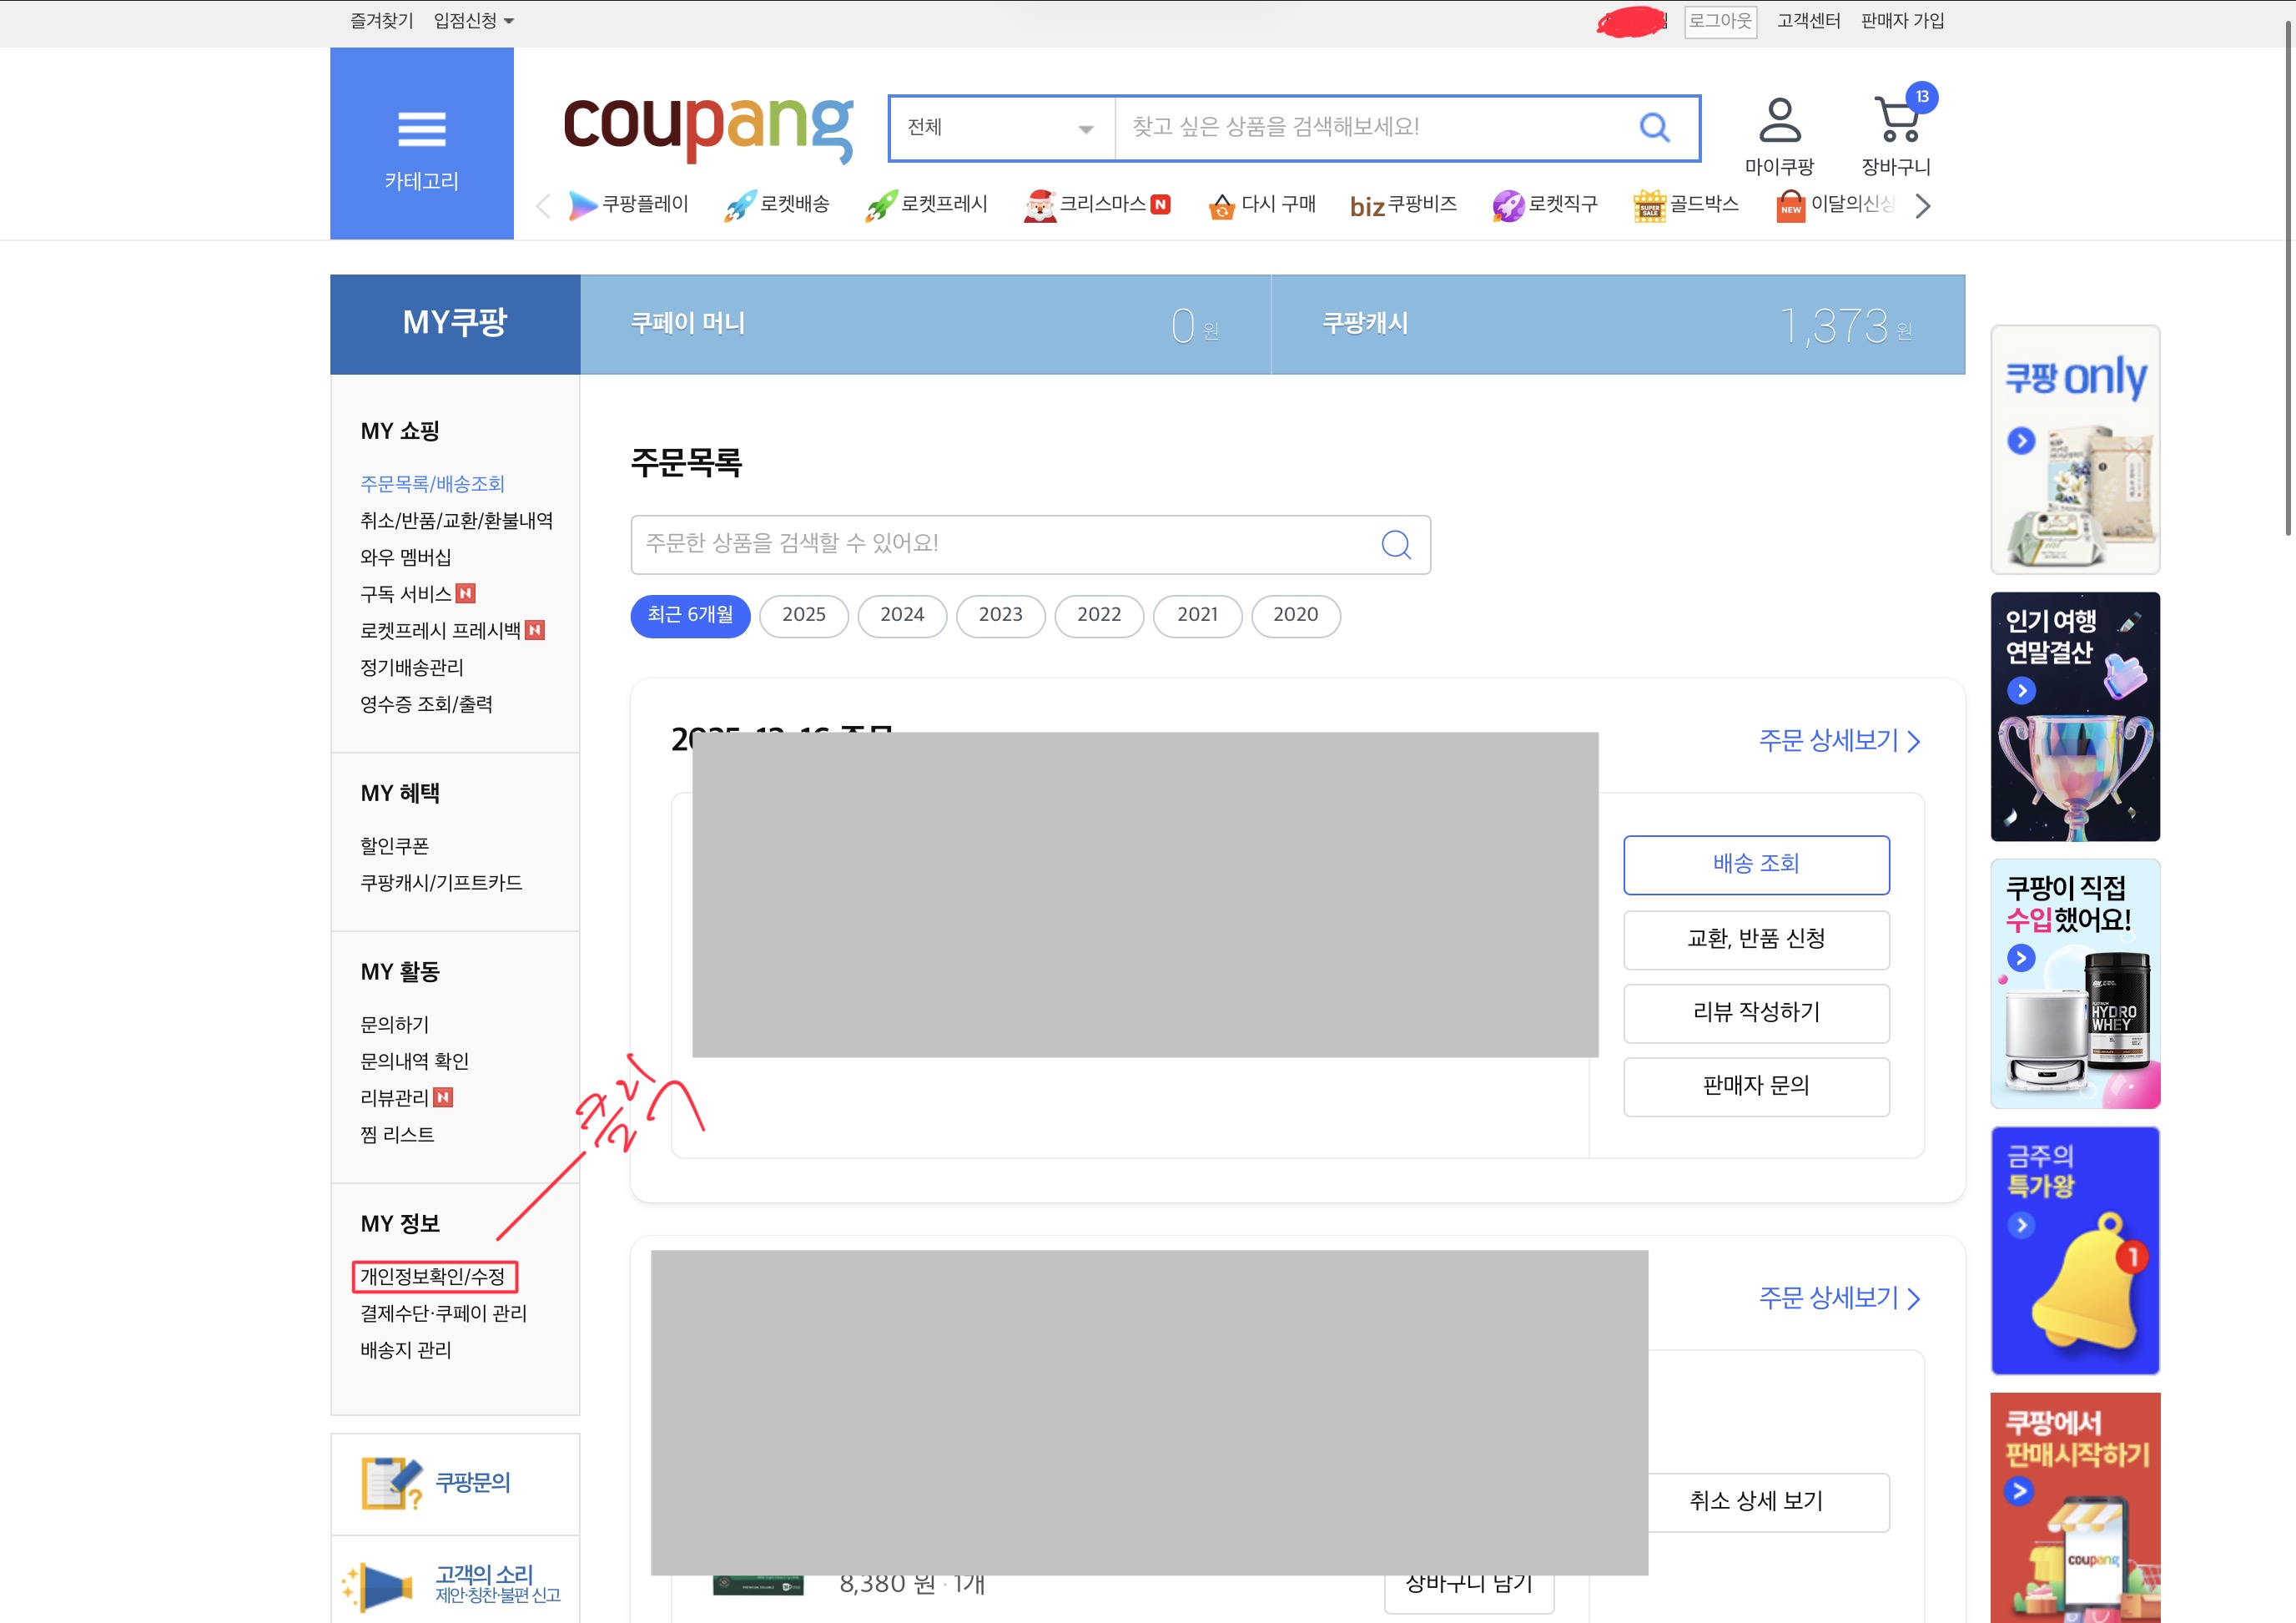Open 취소/반품/교환/환불내역 sidebar item
This screenshot has width=2296, height=1623.
tap(456, 521)
